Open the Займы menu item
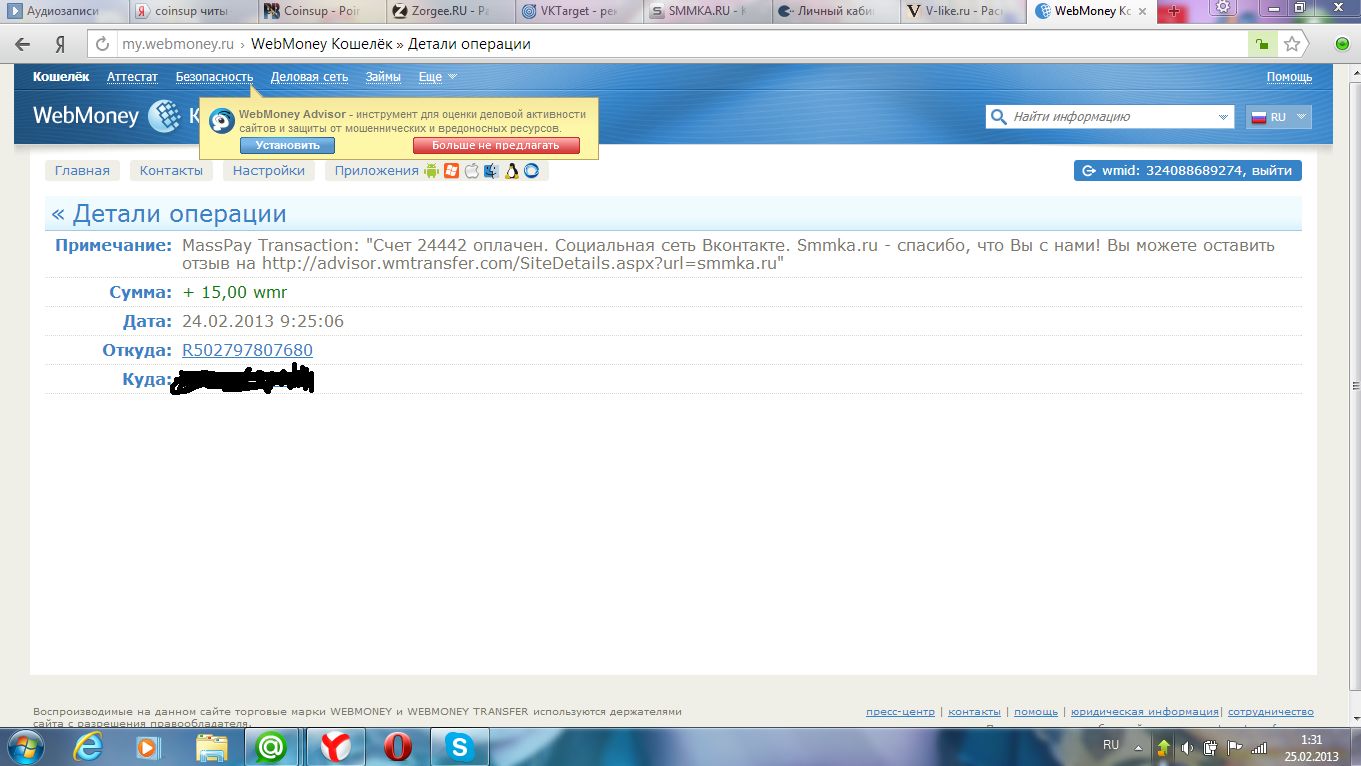The height and width of the screenshot is (766, 1361). pos(383,77)
